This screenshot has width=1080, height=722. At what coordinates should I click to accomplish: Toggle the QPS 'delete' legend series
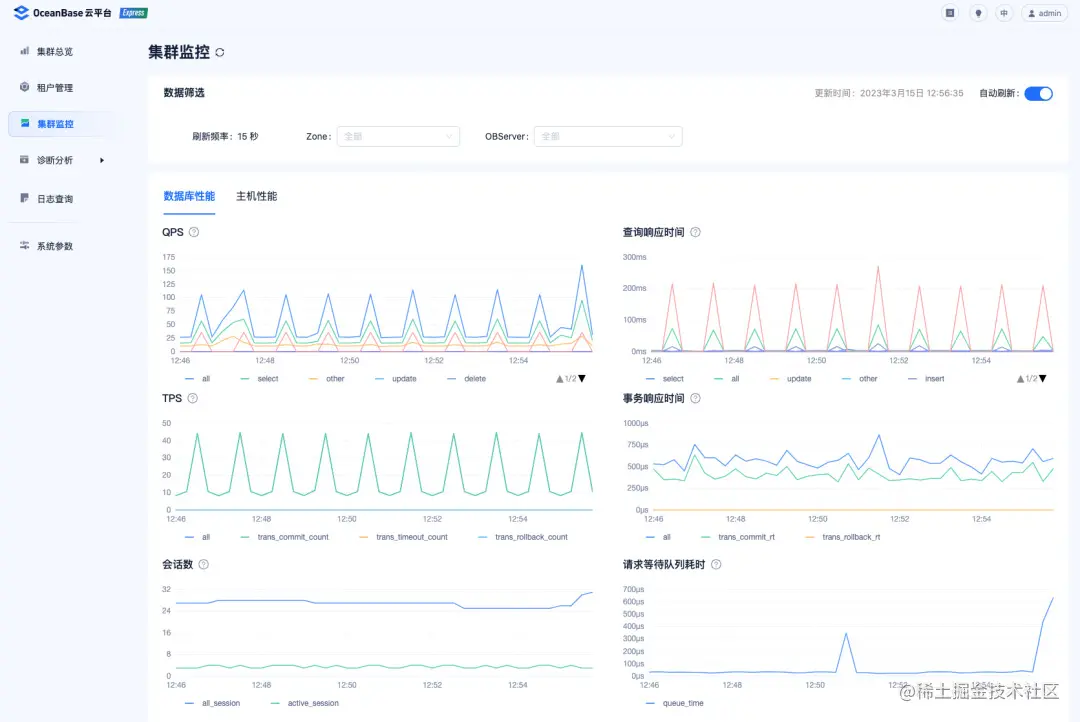click(x=467, y=379)
